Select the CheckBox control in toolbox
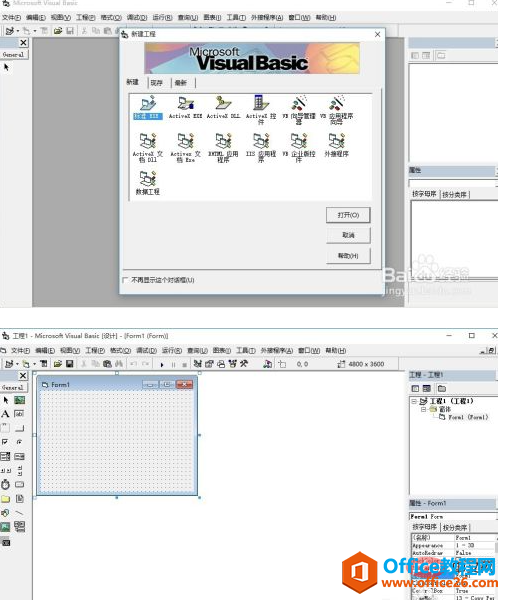 tap(5, 442)
